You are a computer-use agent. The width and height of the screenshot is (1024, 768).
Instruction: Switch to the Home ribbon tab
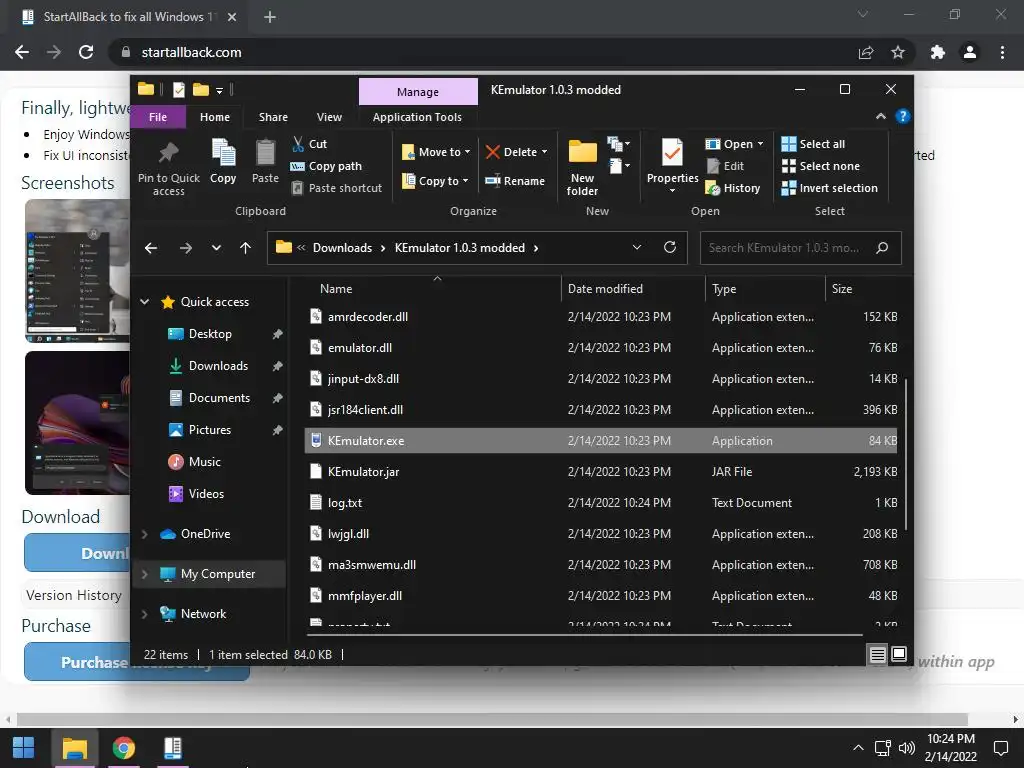(215, 117)
